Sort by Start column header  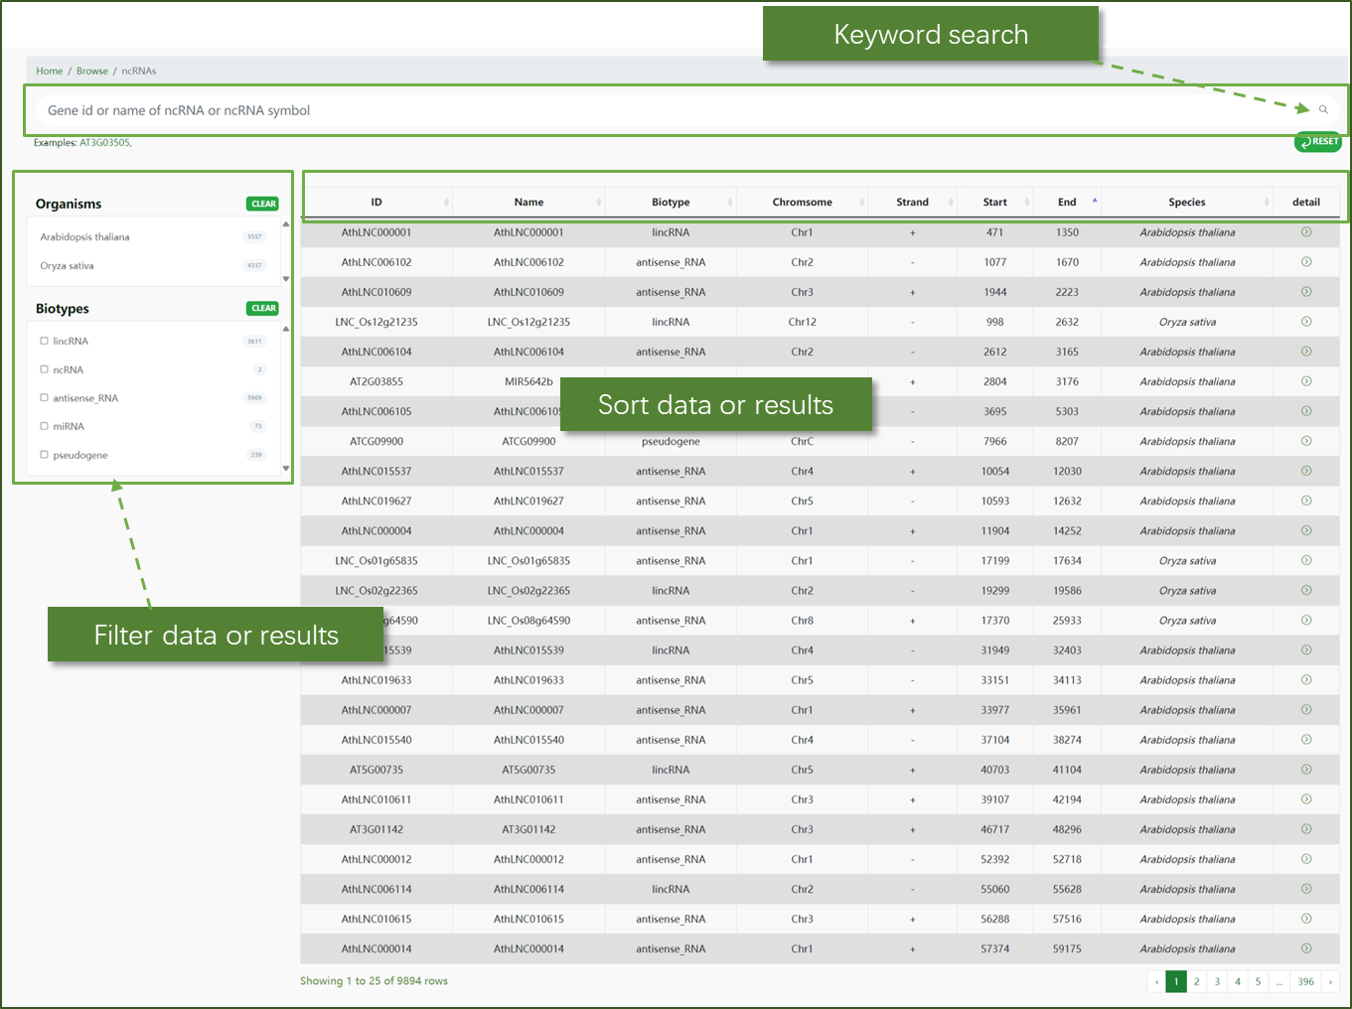coord(994,202)
